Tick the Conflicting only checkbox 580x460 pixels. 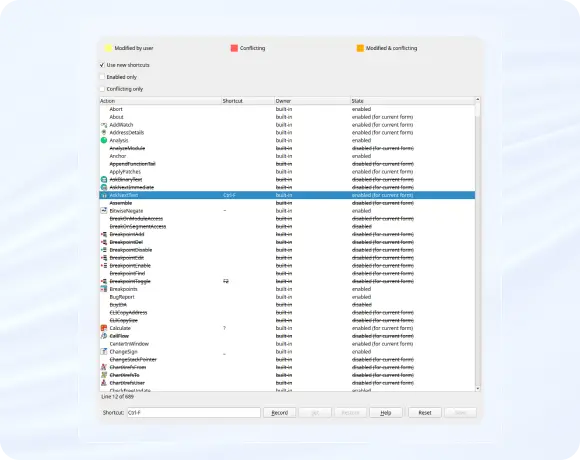click(102, 89)
